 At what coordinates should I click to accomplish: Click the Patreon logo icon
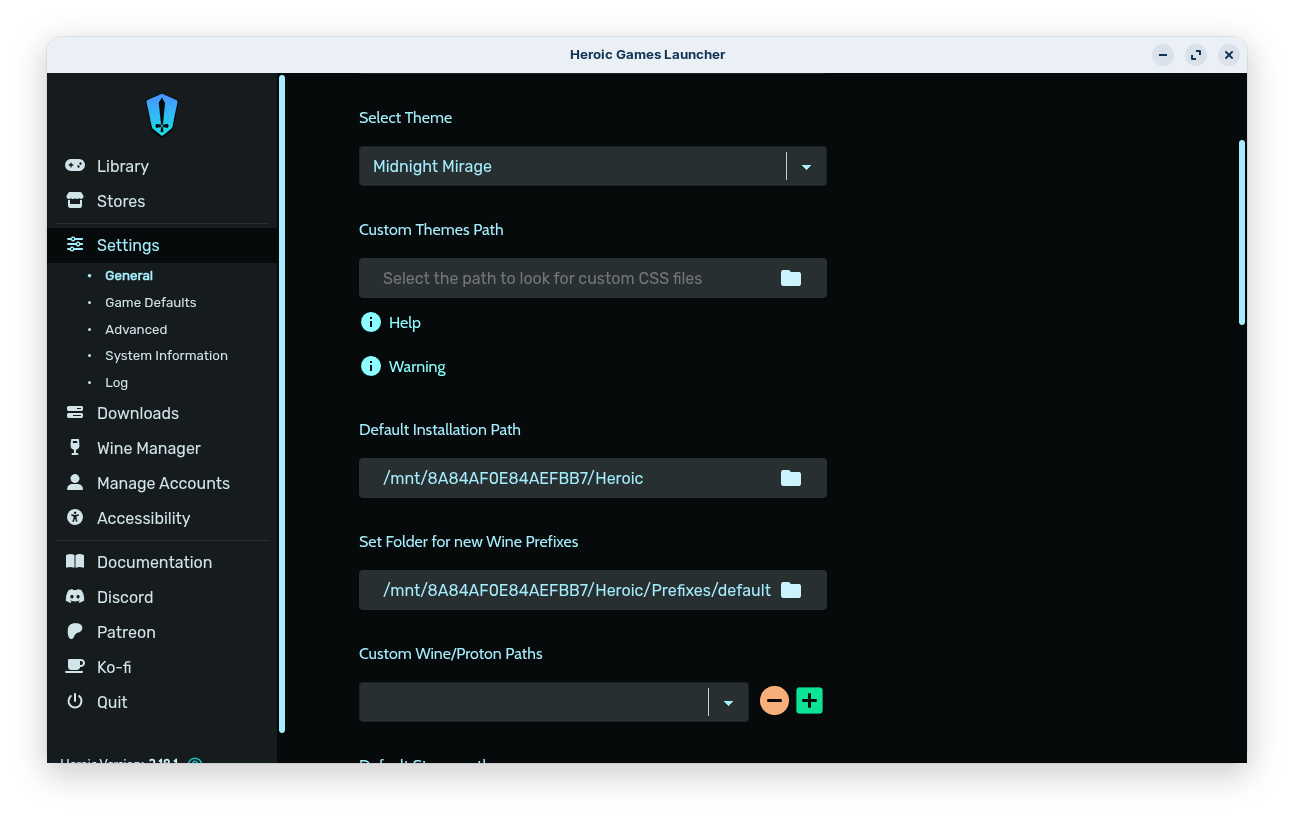[75, 632]
